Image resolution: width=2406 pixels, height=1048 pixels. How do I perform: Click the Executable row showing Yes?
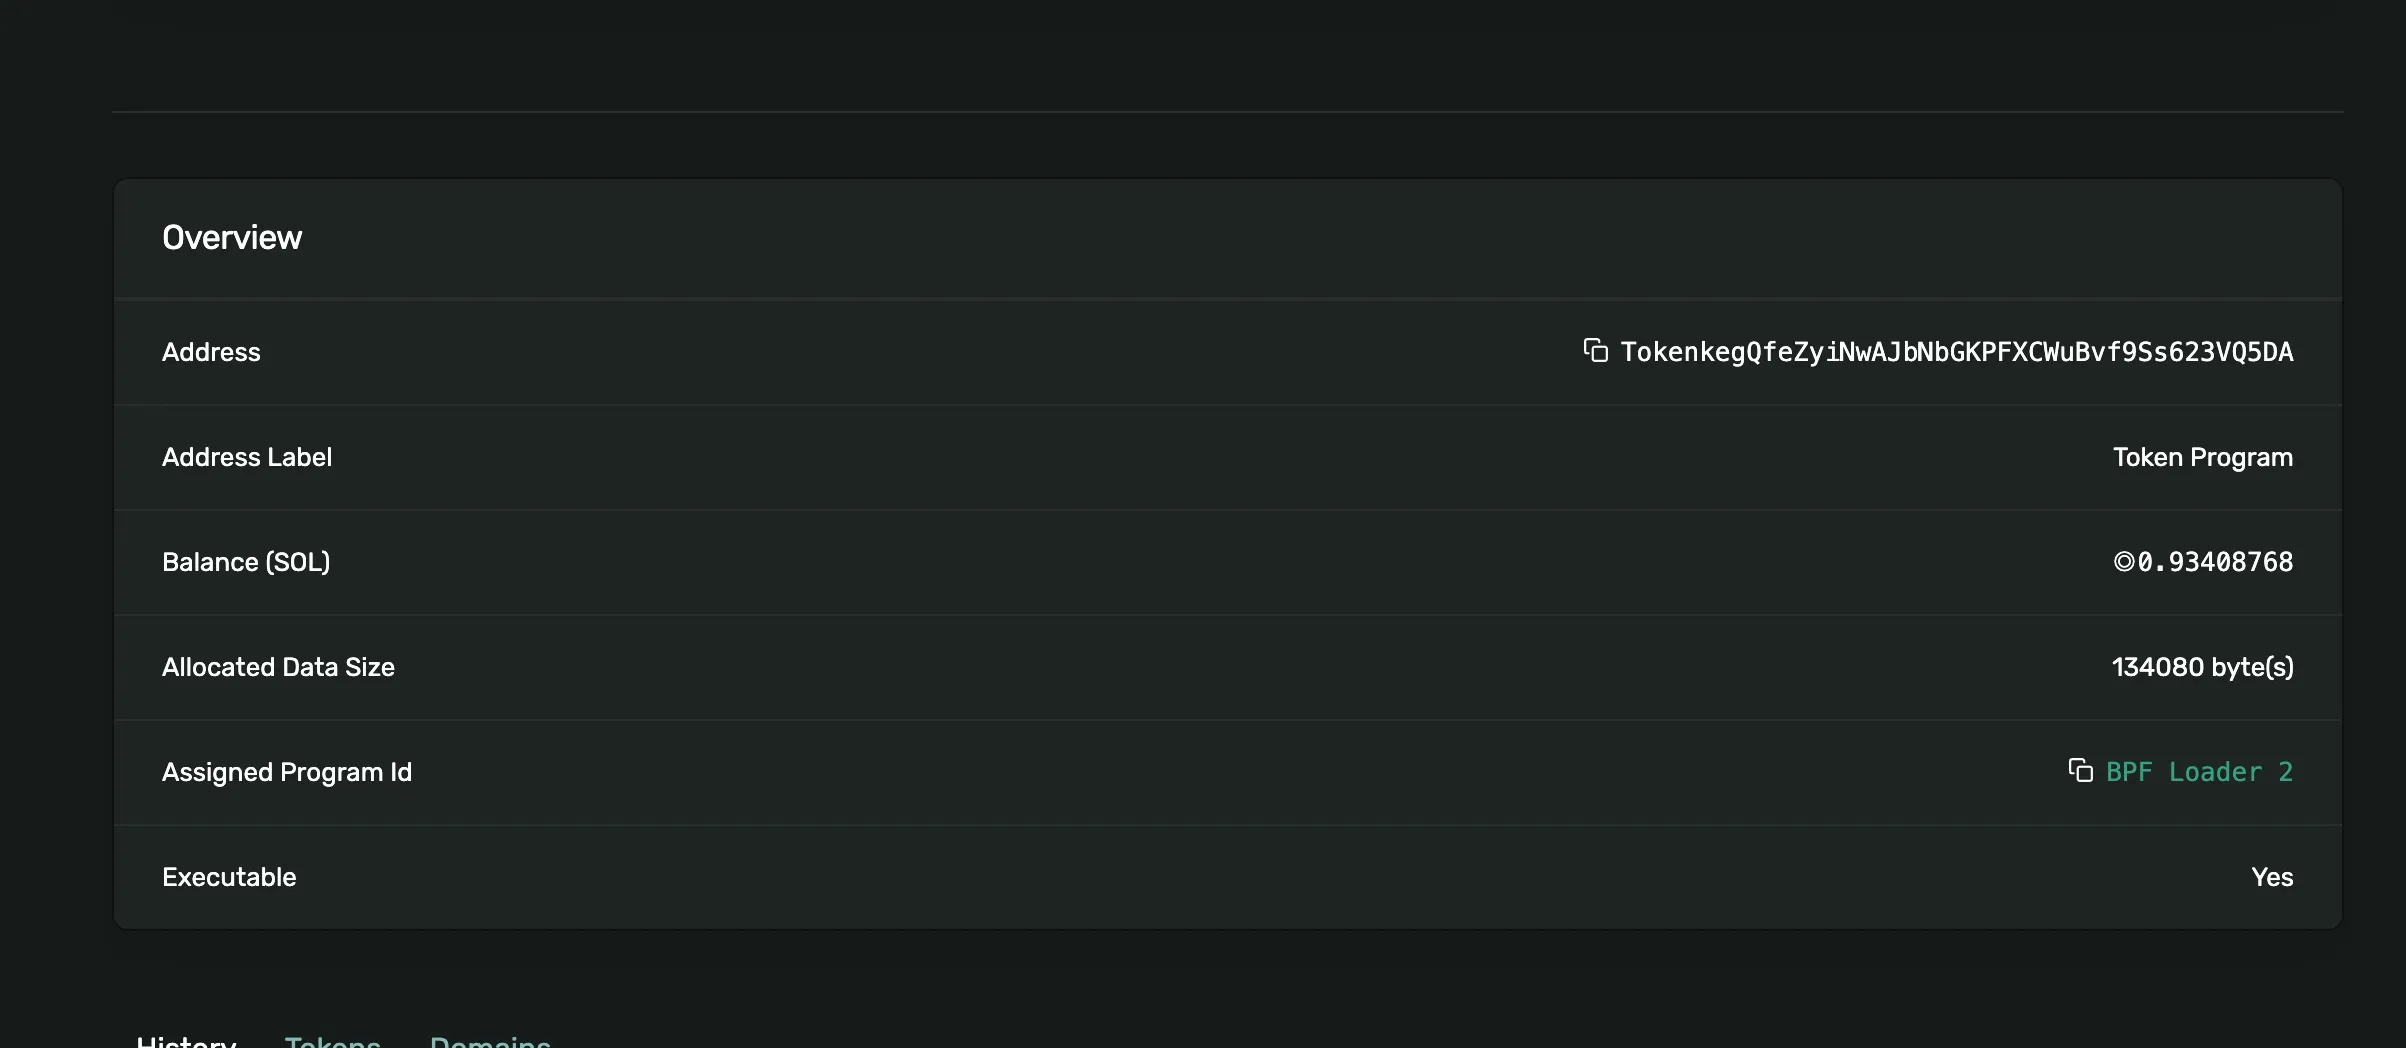pyautogui.click(x=2274, y=877)
